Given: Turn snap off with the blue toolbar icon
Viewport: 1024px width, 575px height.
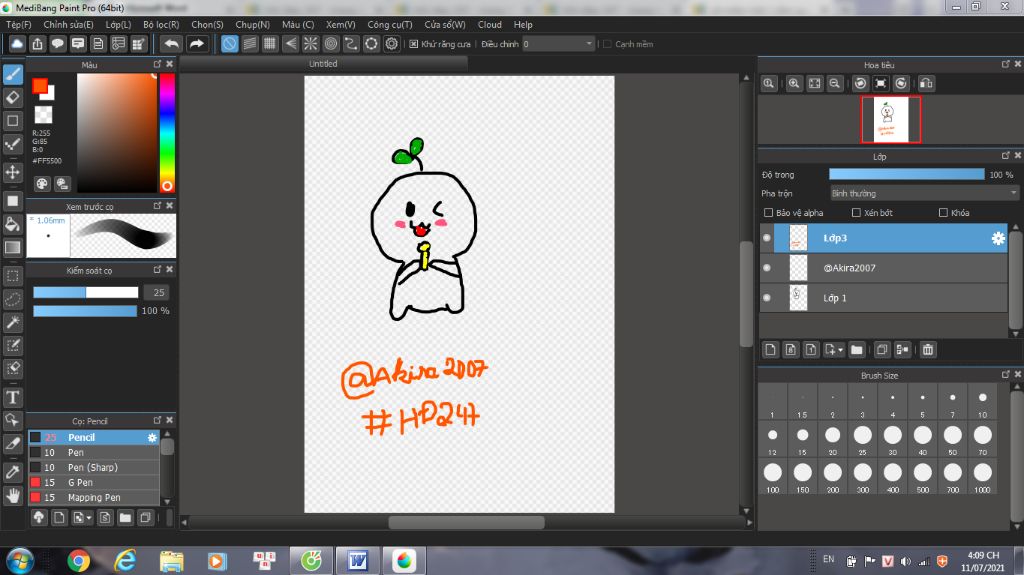Looking at the screenshot, I should coord(230,44).
